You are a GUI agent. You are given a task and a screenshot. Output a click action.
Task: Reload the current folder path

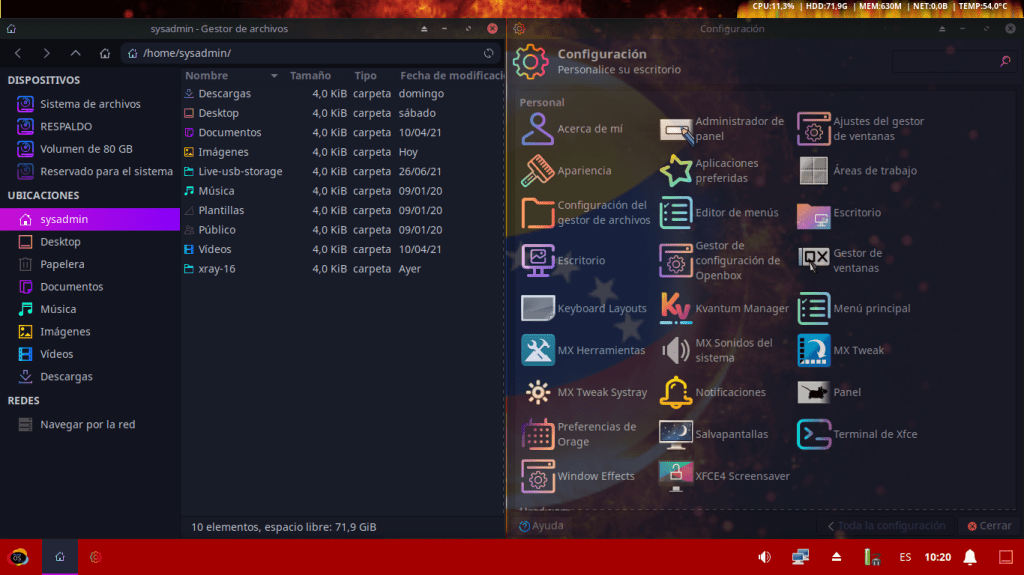(489, 53)
